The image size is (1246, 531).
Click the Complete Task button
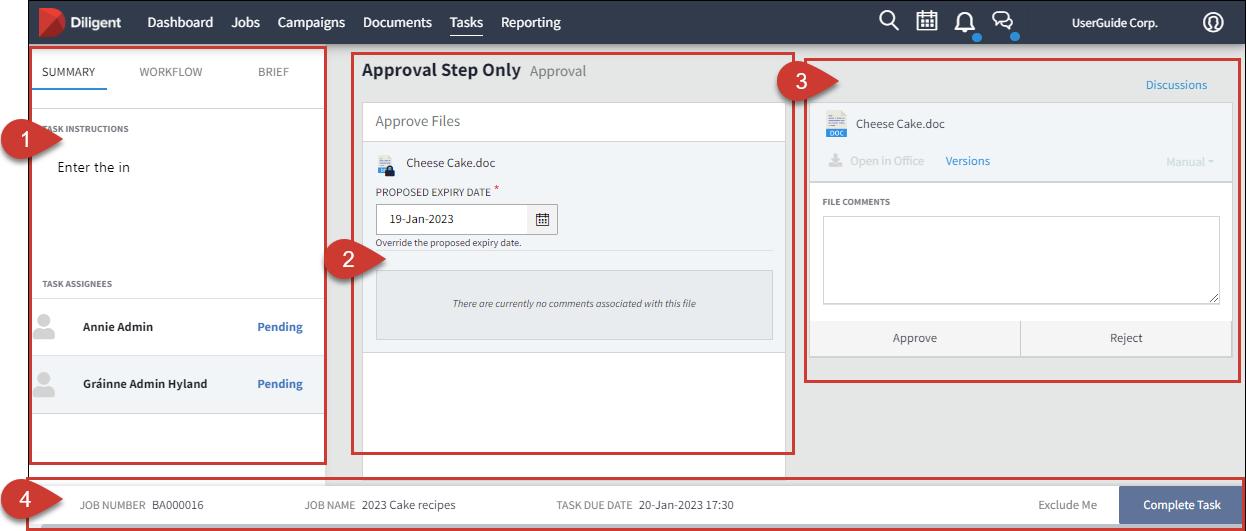1181,505
